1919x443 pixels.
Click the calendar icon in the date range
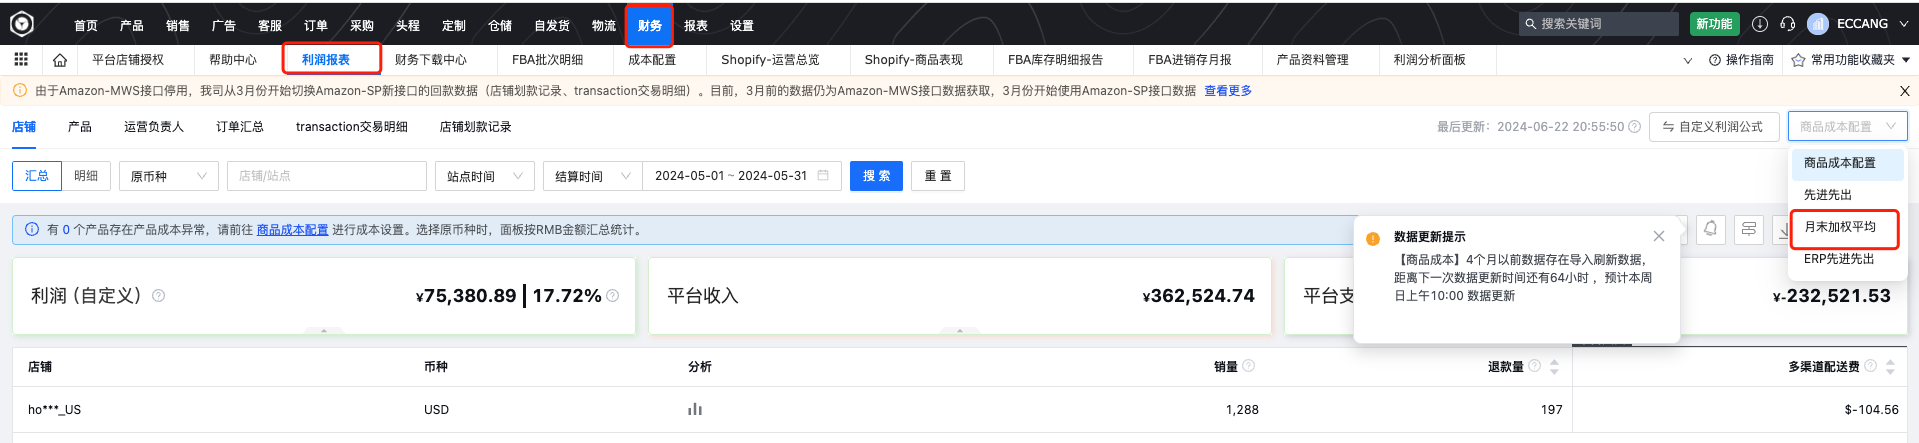pos(824,176)
